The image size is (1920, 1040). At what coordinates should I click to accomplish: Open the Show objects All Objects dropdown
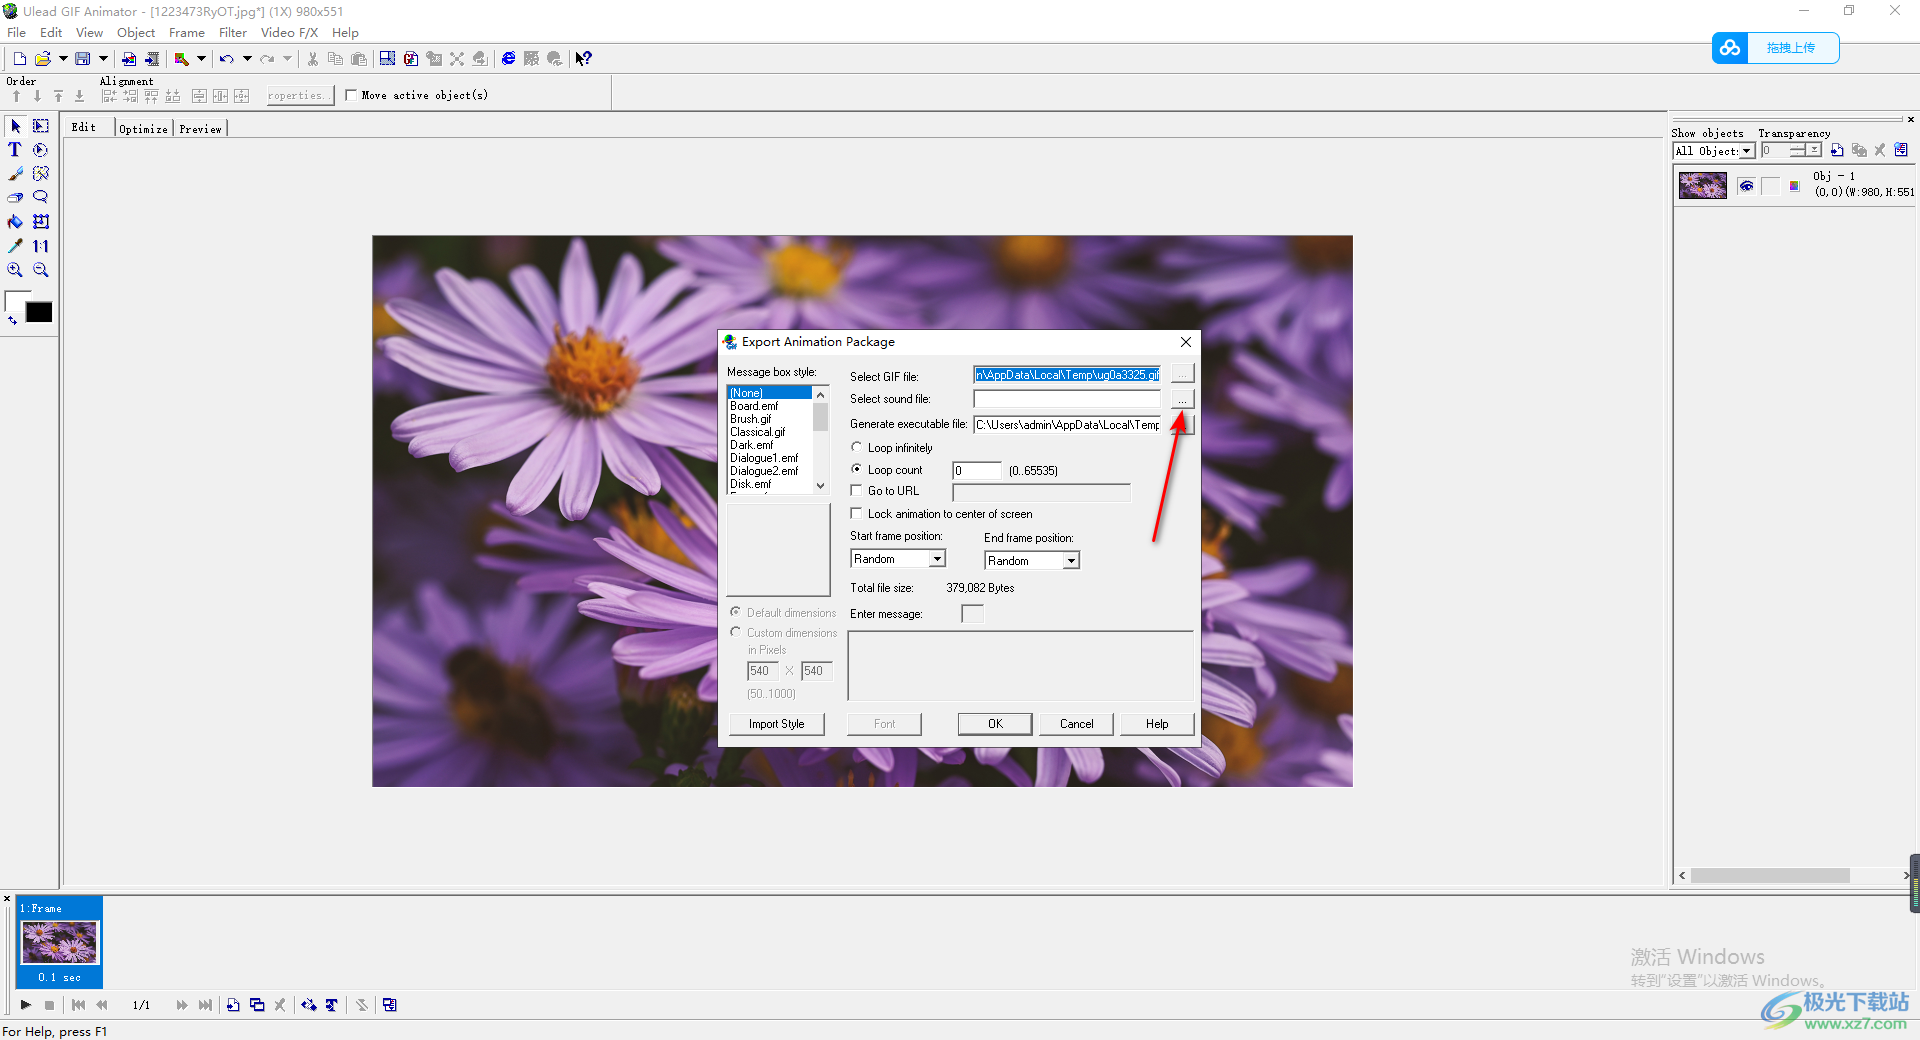pos(1746,151)
